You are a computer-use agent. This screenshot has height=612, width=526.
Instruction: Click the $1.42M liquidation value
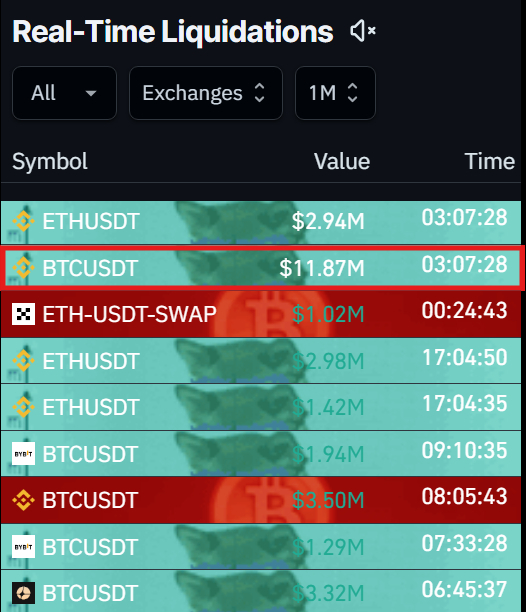[328, 407]
